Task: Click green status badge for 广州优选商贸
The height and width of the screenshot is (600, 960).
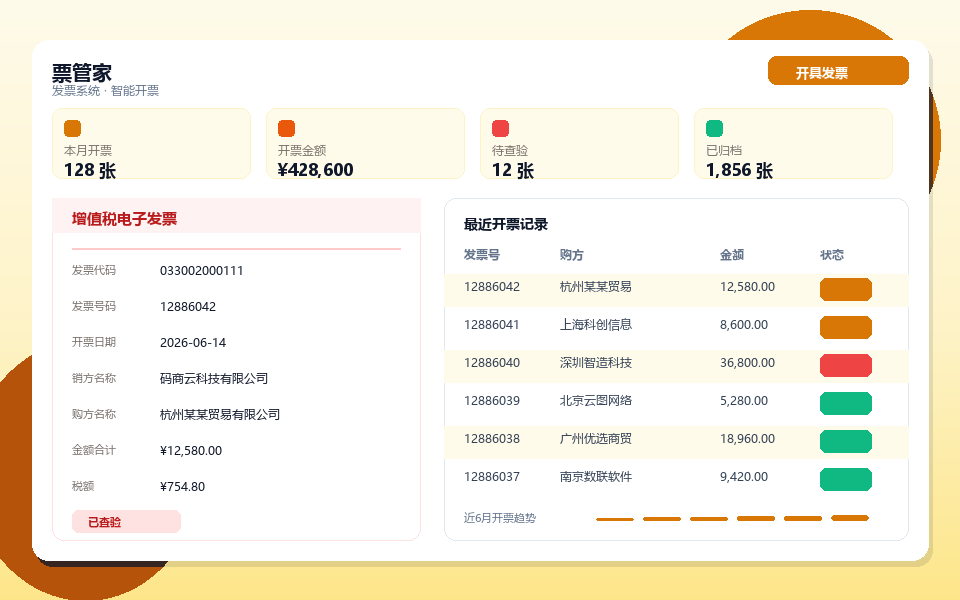Action: point(846,441)
